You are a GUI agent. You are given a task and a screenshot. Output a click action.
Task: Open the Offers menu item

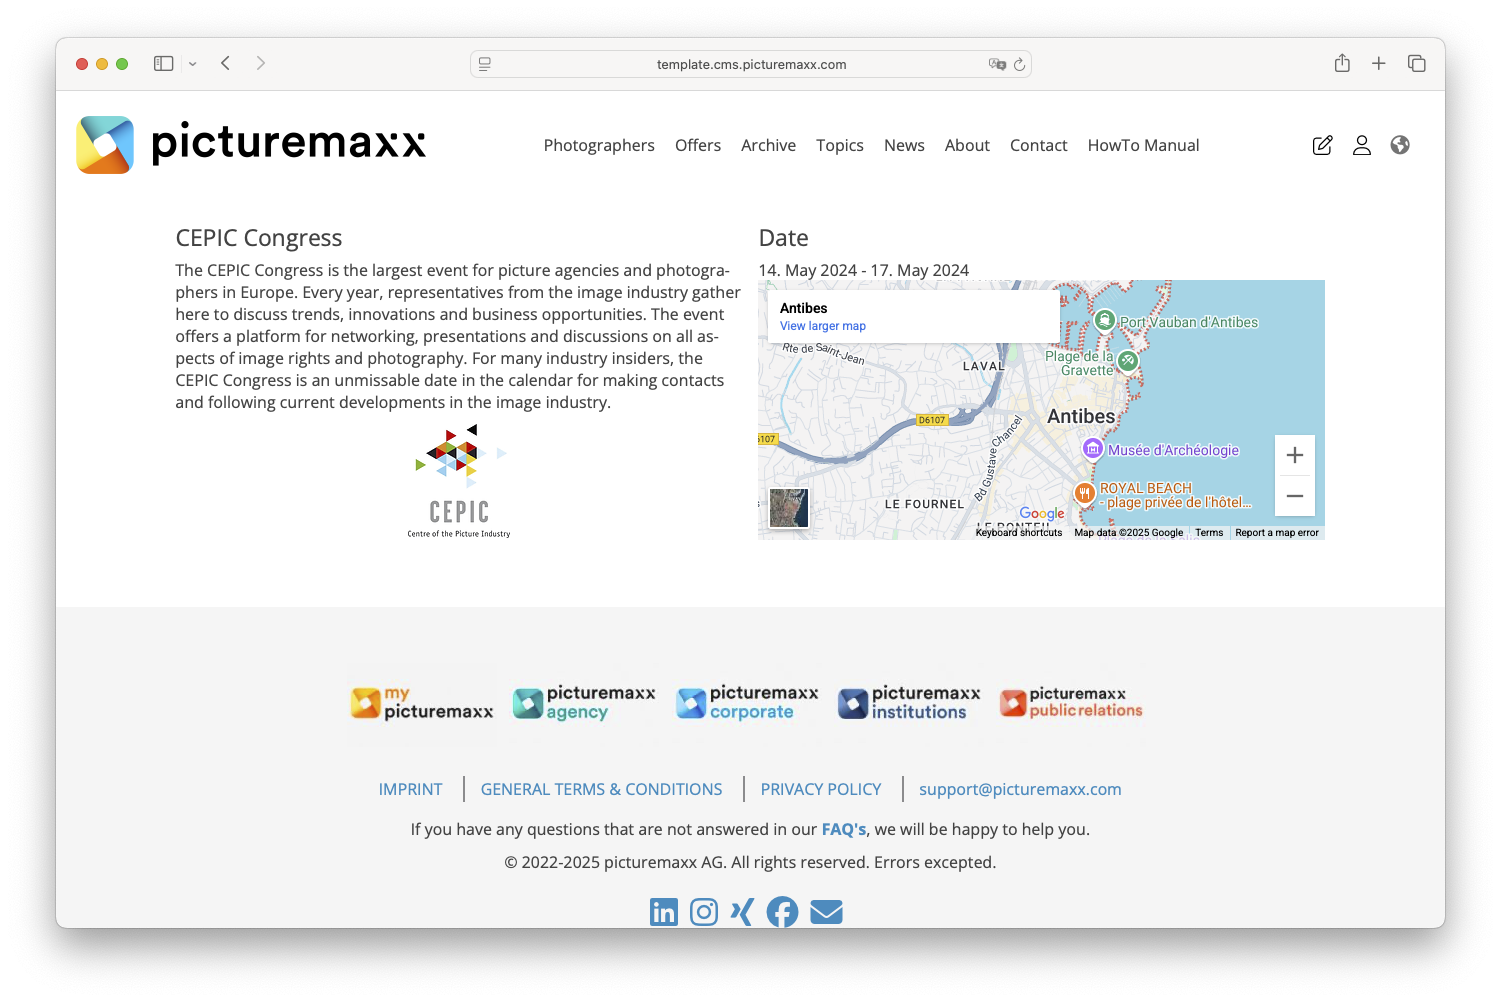(x=698, y=145)
